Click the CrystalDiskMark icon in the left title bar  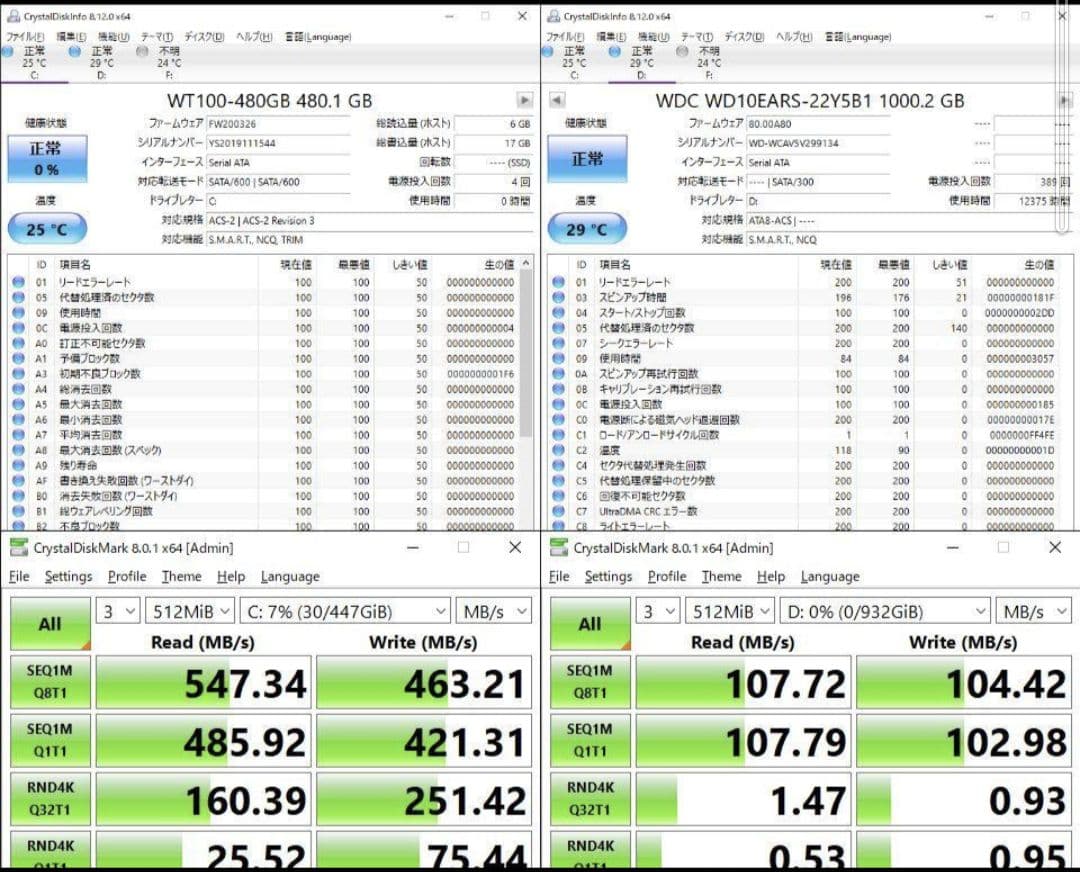point(18,547)
